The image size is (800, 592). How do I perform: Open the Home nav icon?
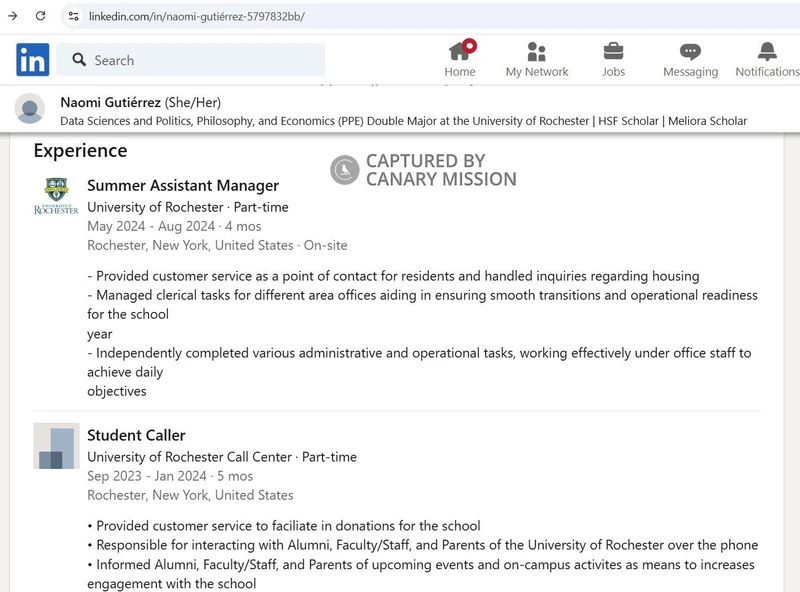point(462,51)
